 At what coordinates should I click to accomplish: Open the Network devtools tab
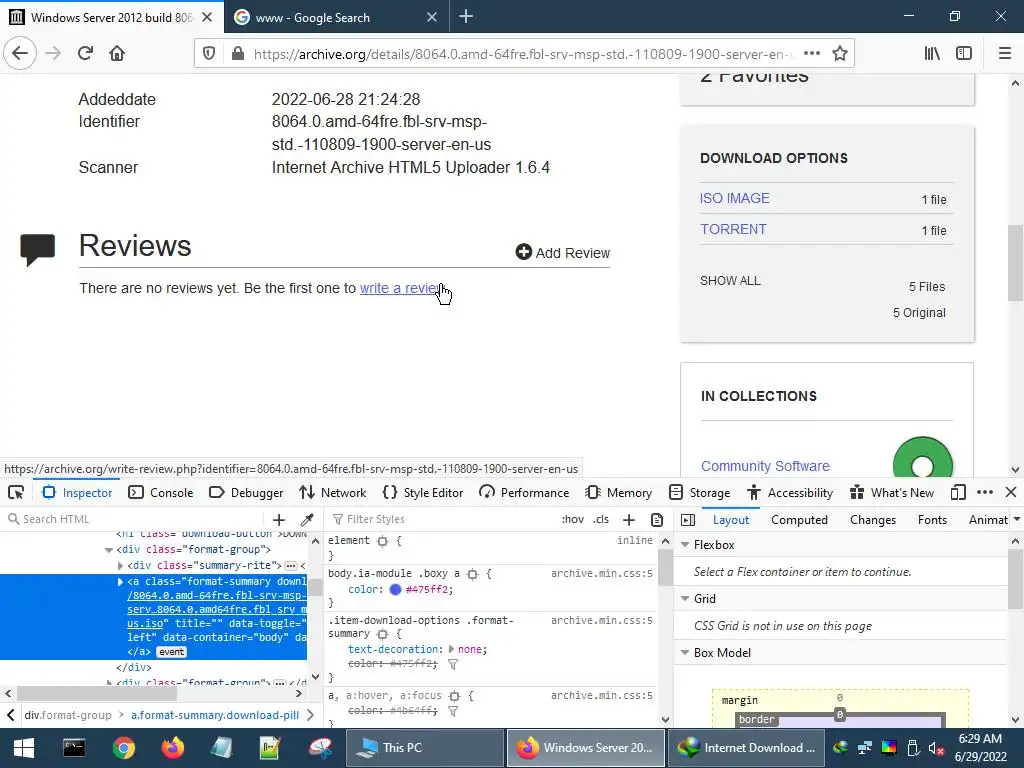coord(332,492)
